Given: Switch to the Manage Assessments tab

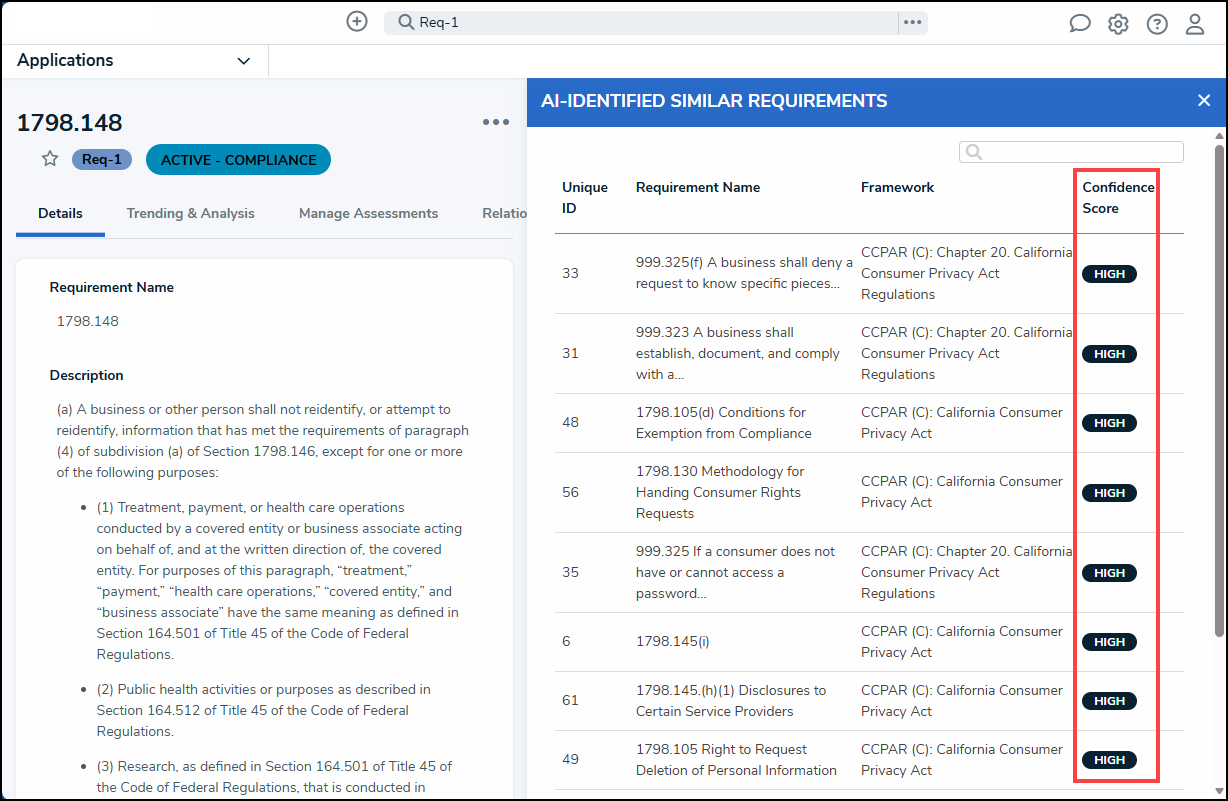Looking at the screenshot, I should click(x=368, y=213).
